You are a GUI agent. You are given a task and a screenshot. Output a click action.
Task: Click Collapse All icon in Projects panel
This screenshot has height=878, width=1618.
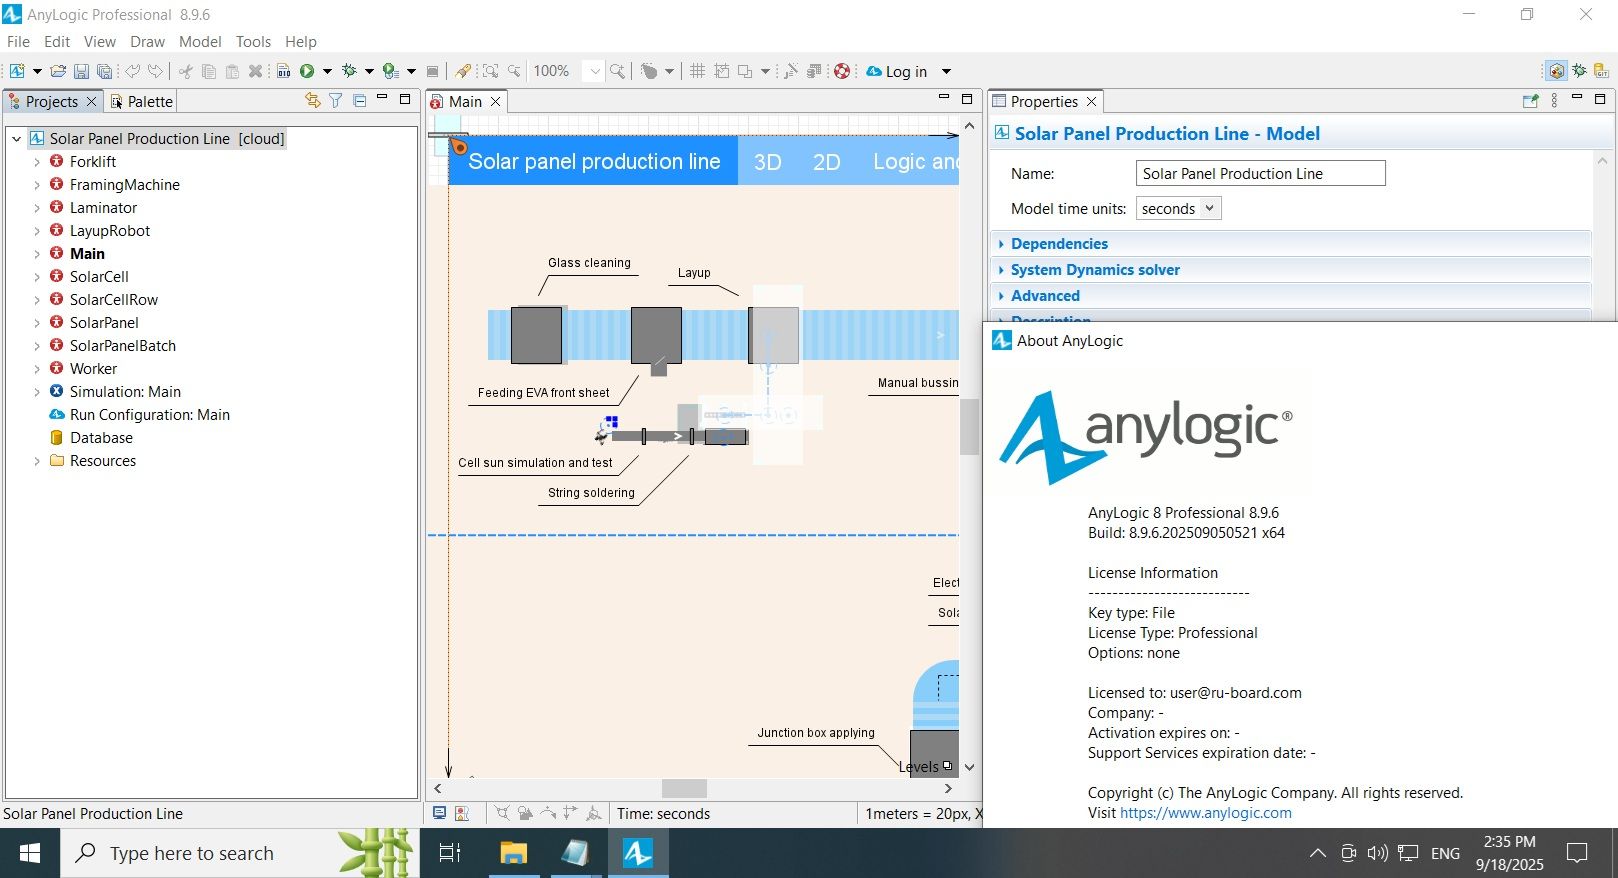[x=359, y=100]
